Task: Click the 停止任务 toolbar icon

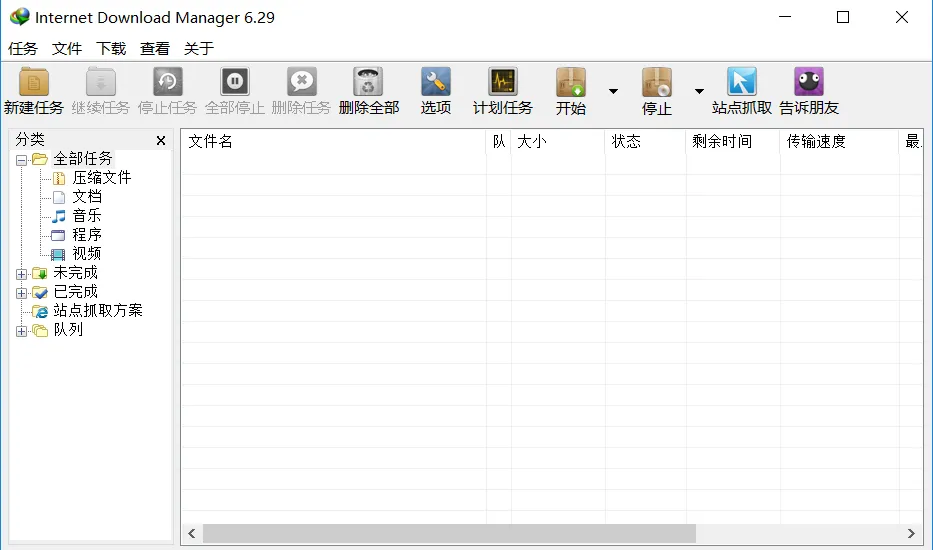Action: click(167, 82)
